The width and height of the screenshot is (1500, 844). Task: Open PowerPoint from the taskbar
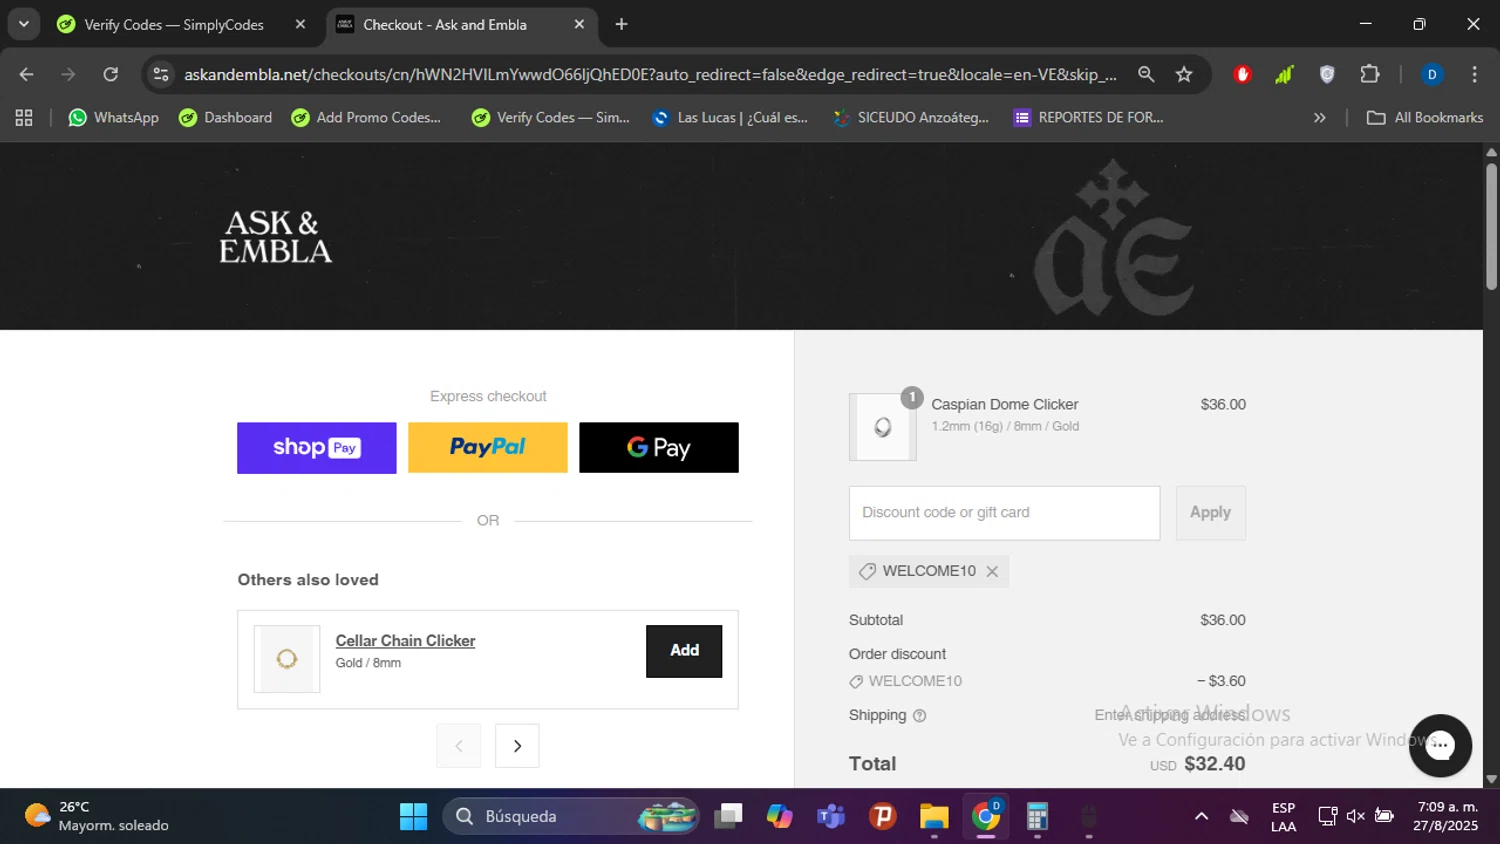coord(882,816)
